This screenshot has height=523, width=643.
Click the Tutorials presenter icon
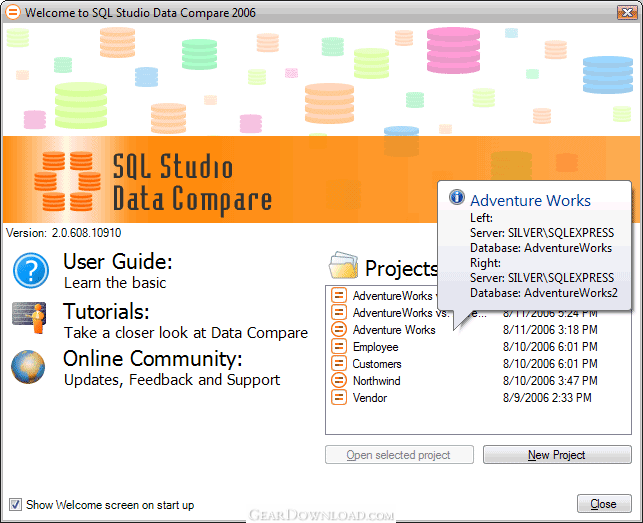point(29,318)
